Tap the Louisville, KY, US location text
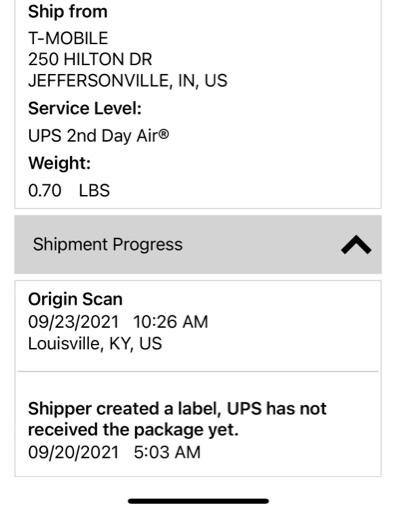Viewport: 397px width, 512px height. (x=95, y=344)
